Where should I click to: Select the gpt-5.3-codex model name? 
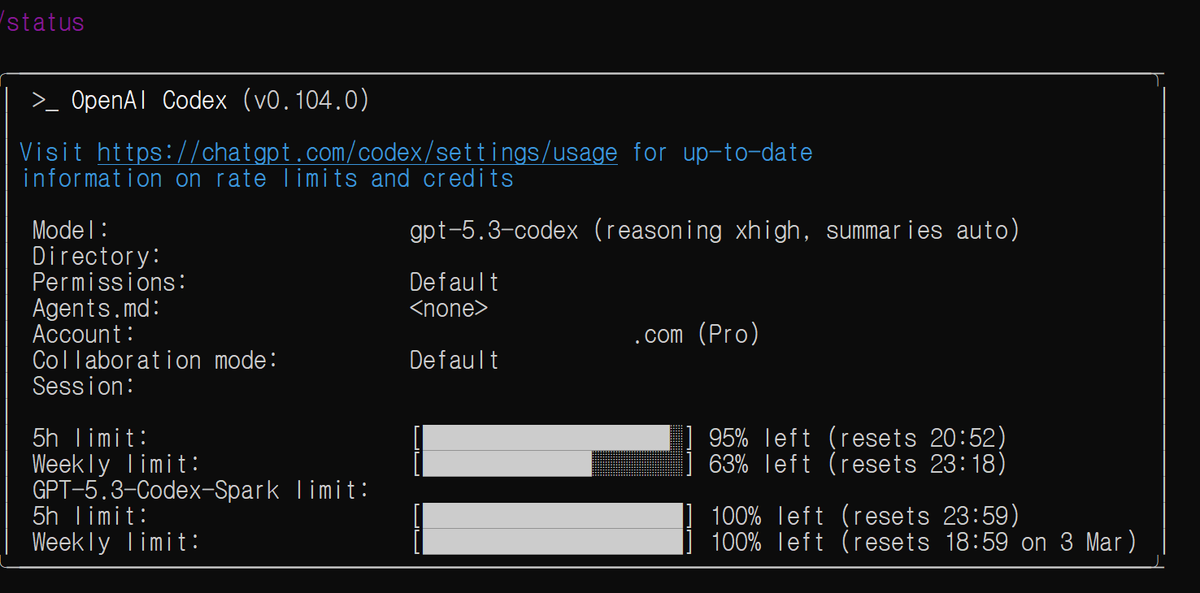(494, 231)
